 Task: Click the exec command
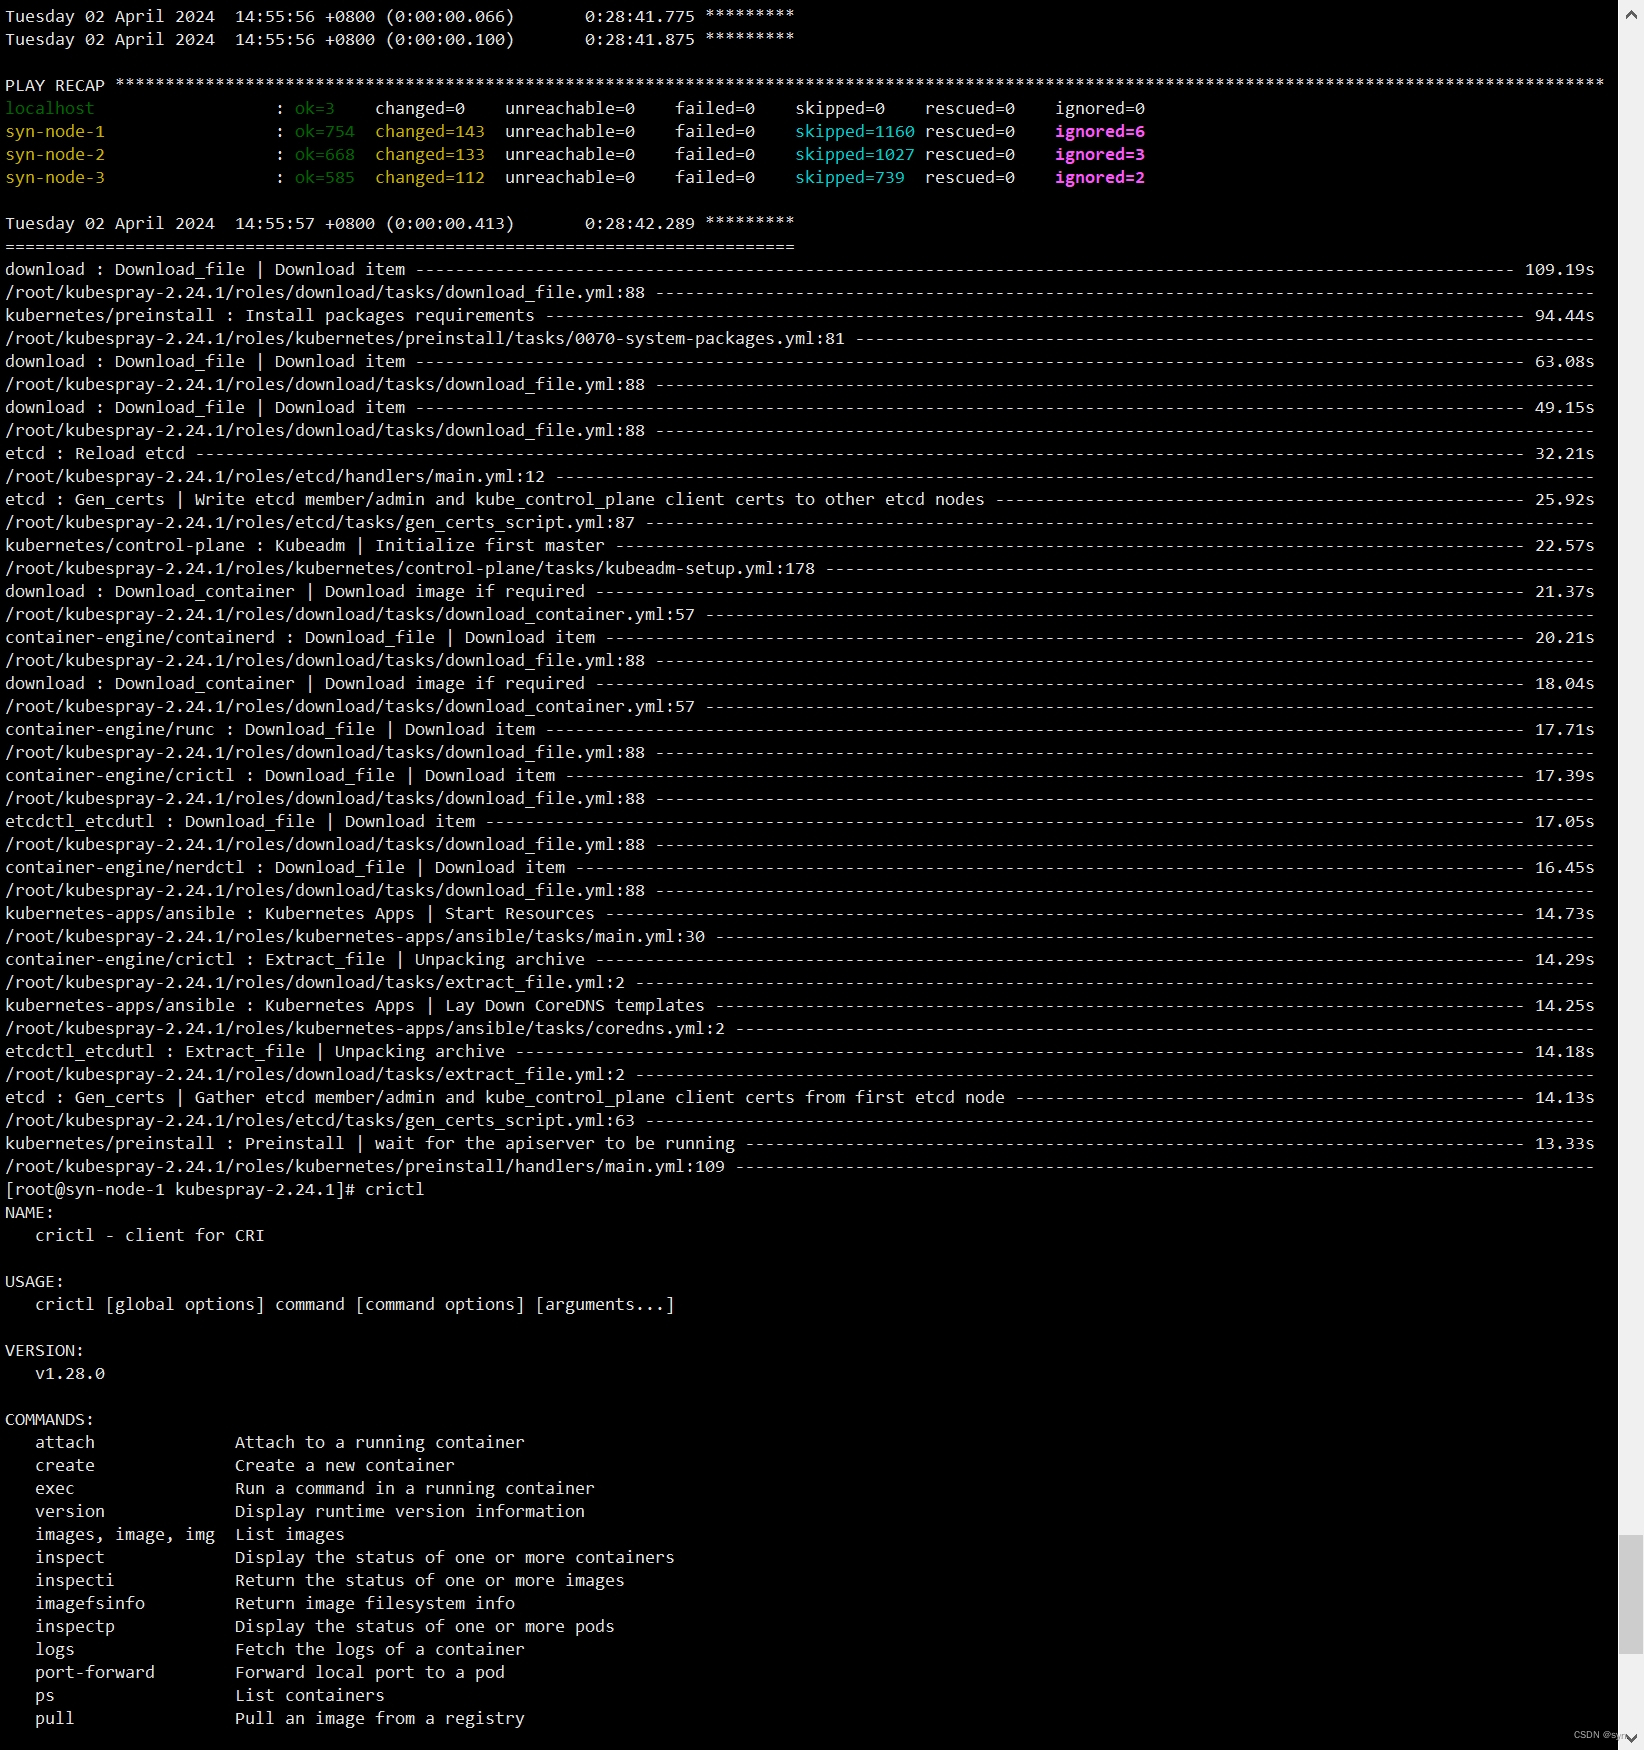55,1488
